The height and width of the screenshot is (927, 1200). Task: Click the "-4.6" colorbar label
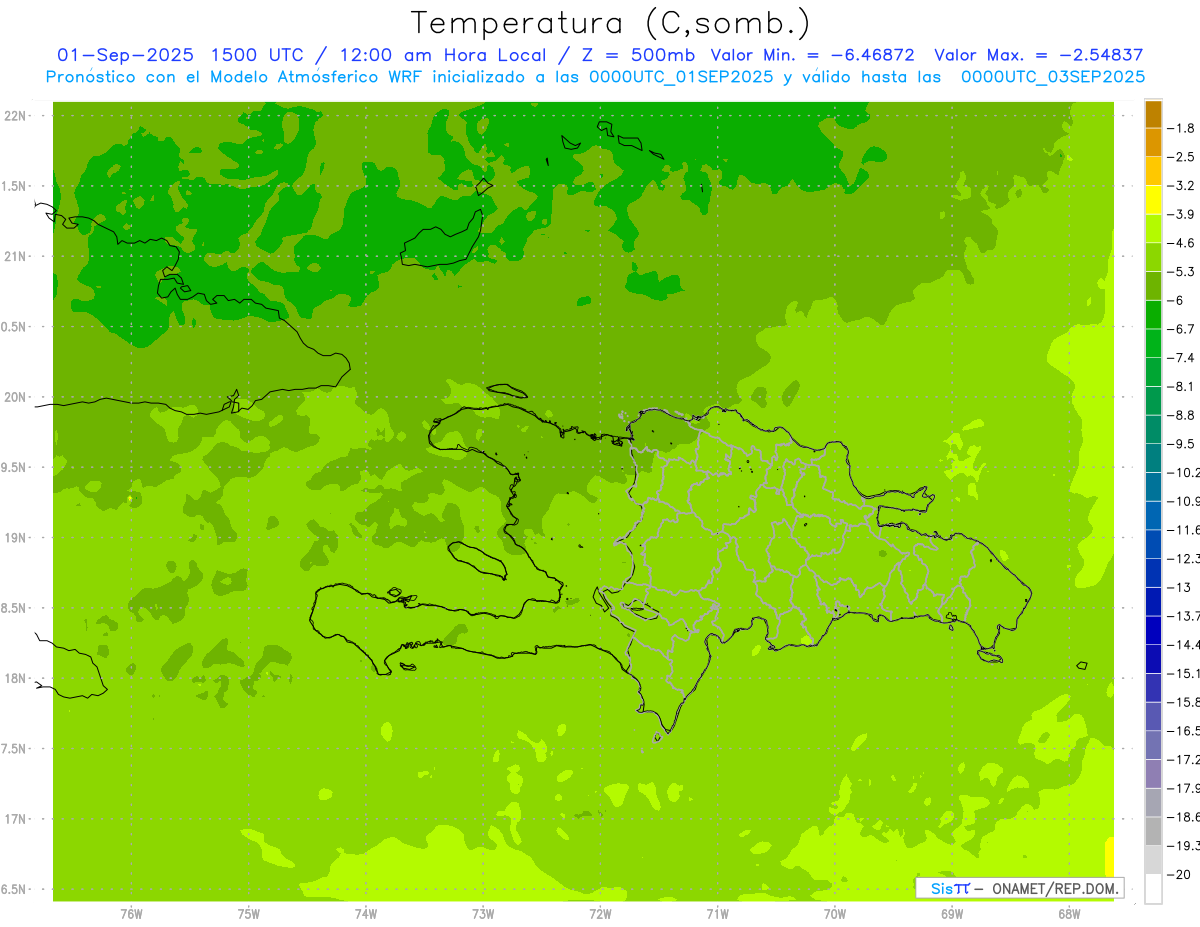(1181, 243)
